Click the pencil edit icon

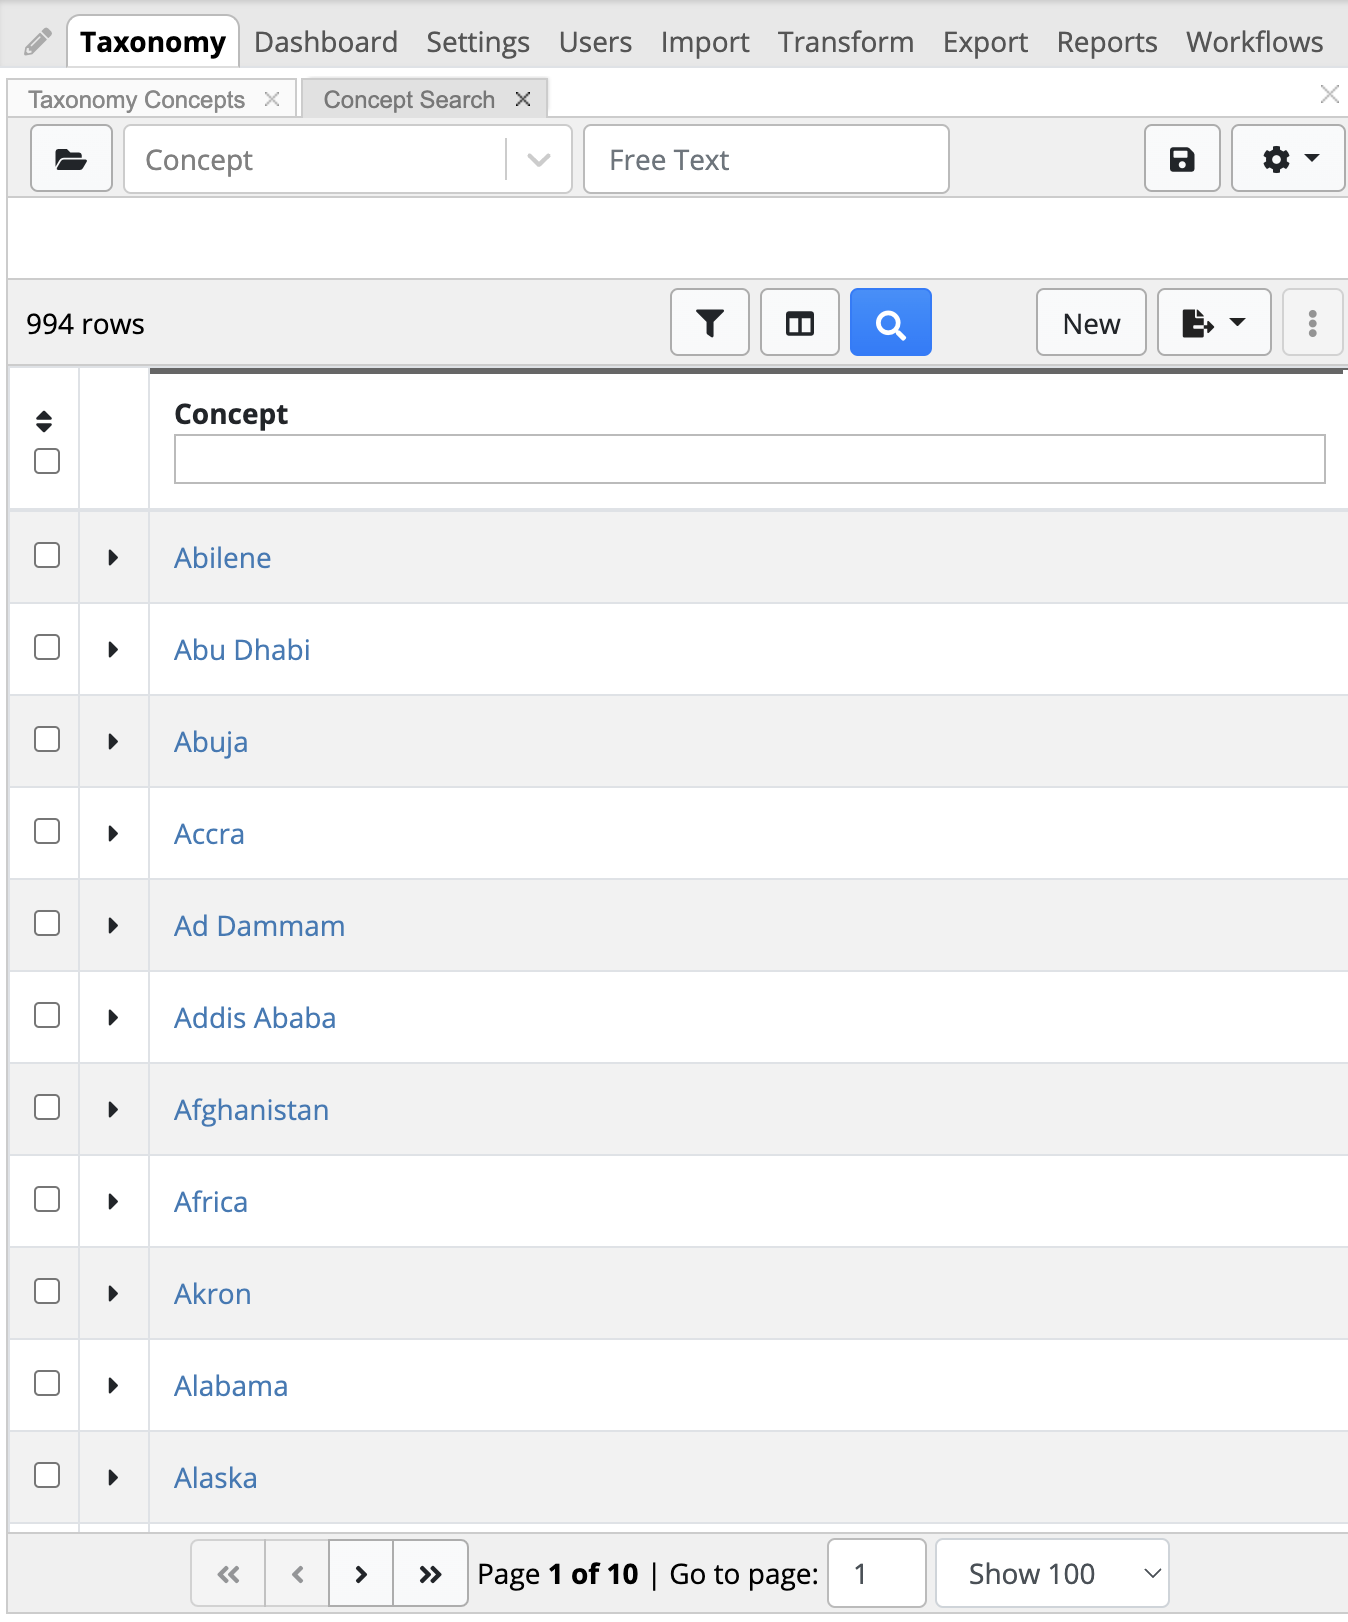(x=37, y=42)
